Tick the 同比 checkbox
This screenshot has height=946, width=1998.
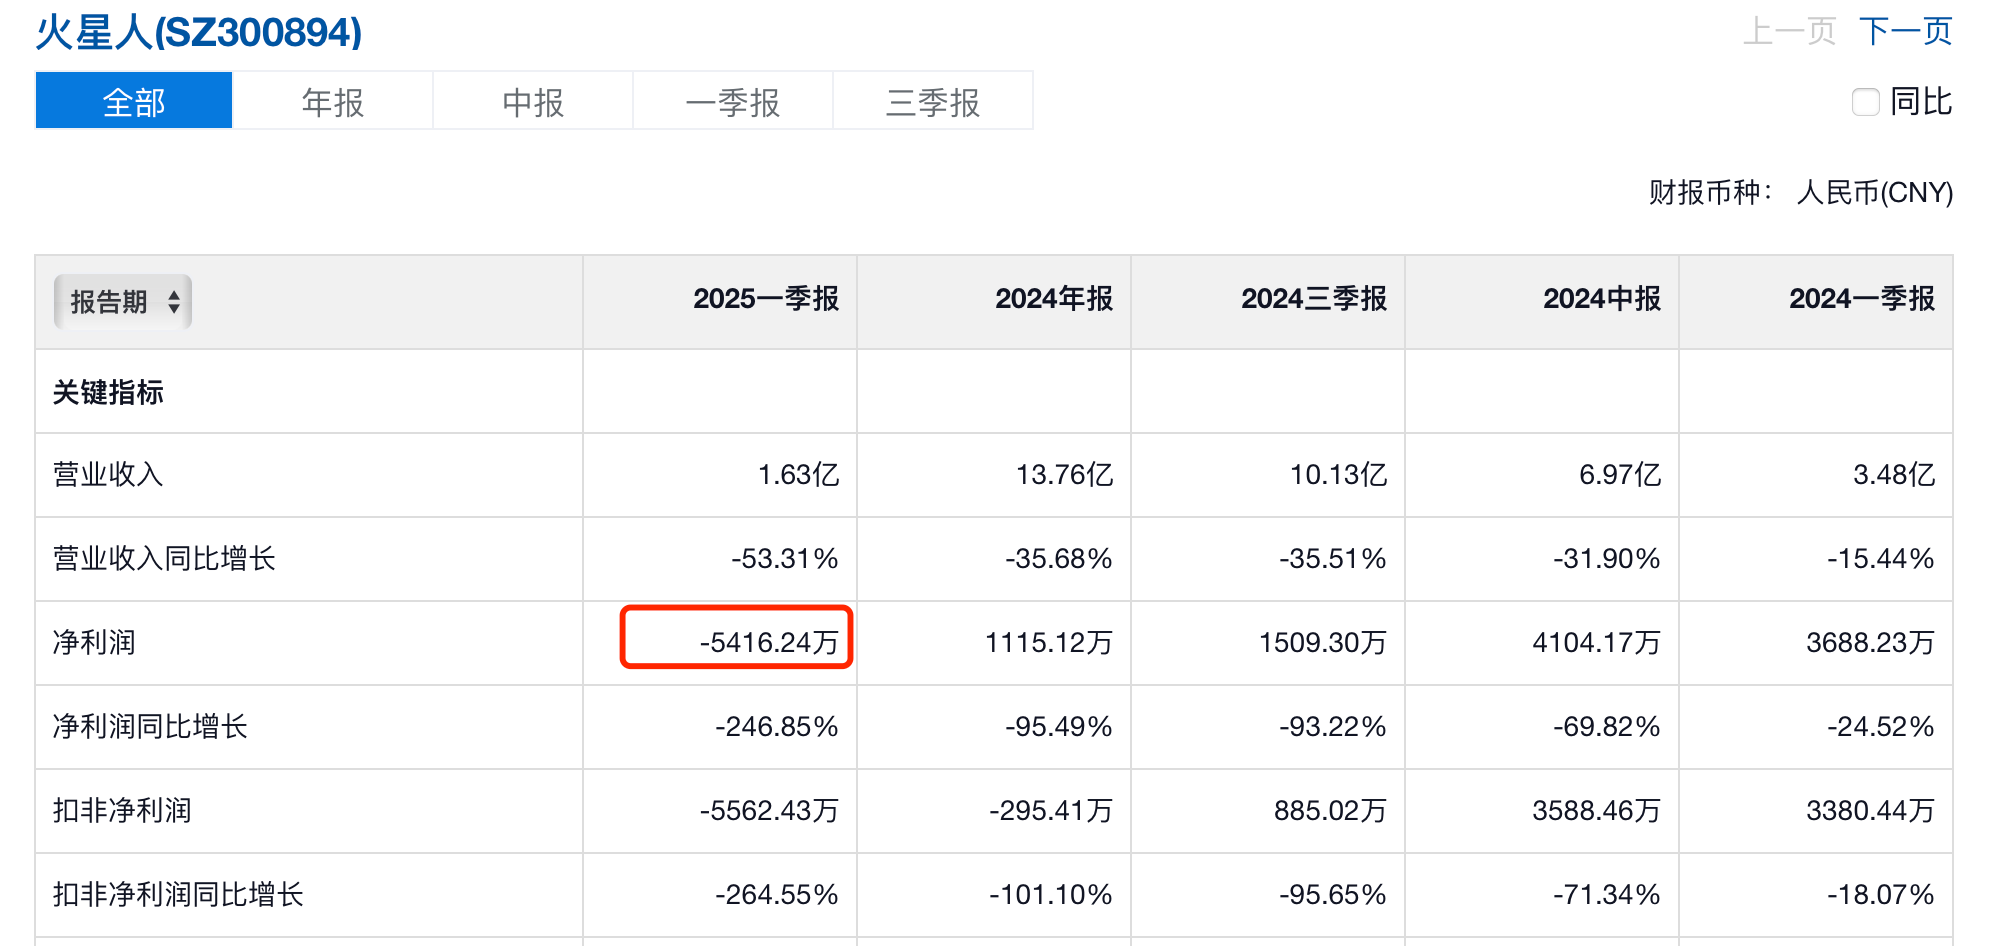(x=1865, y=102)
